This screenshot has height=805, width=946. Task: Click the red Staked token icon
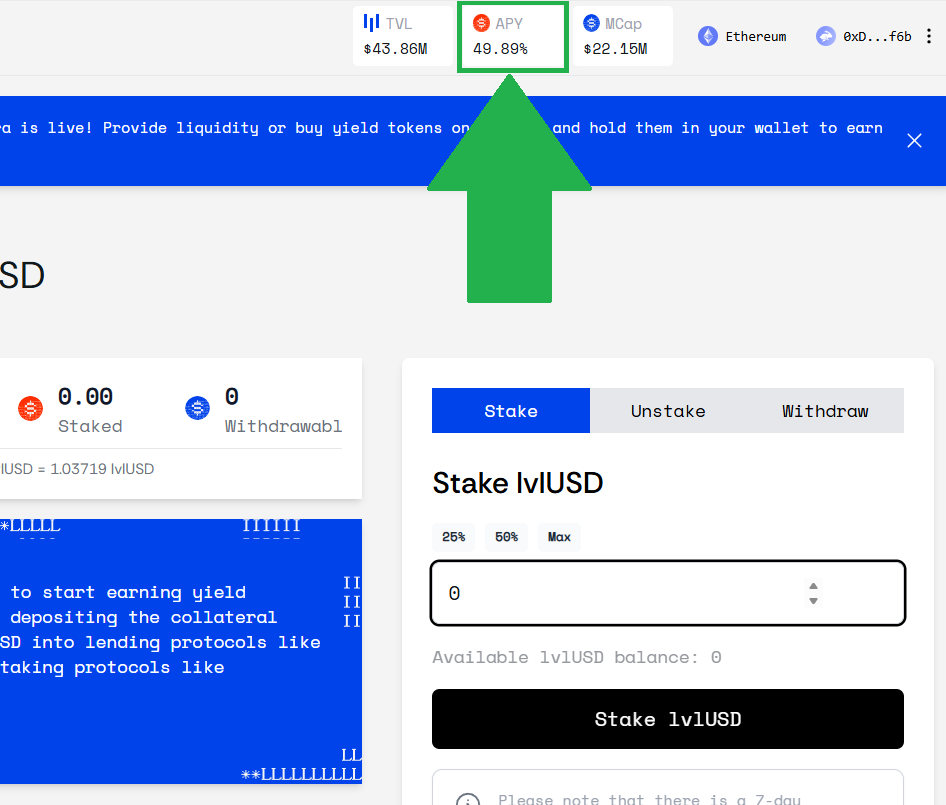[30, 409]
